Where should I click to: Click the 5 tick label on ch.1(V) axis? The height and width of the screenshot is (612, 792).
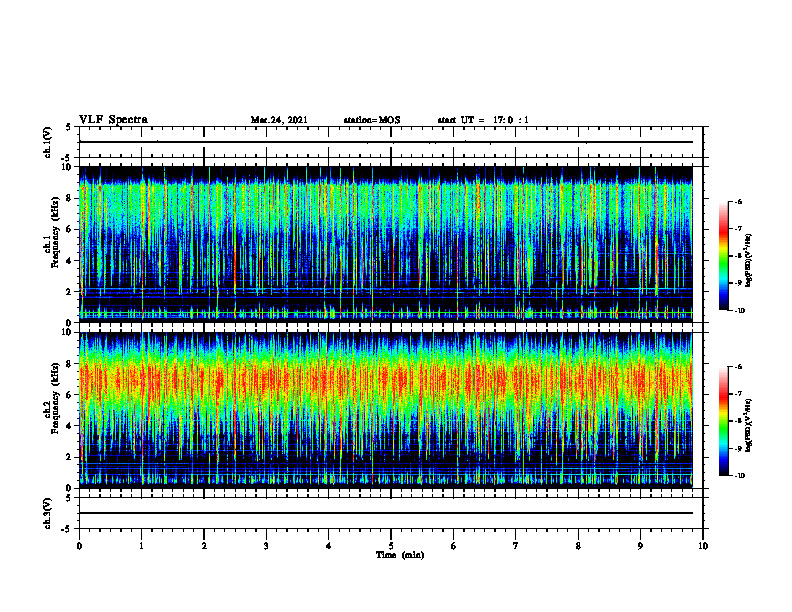tap(69, 128)
